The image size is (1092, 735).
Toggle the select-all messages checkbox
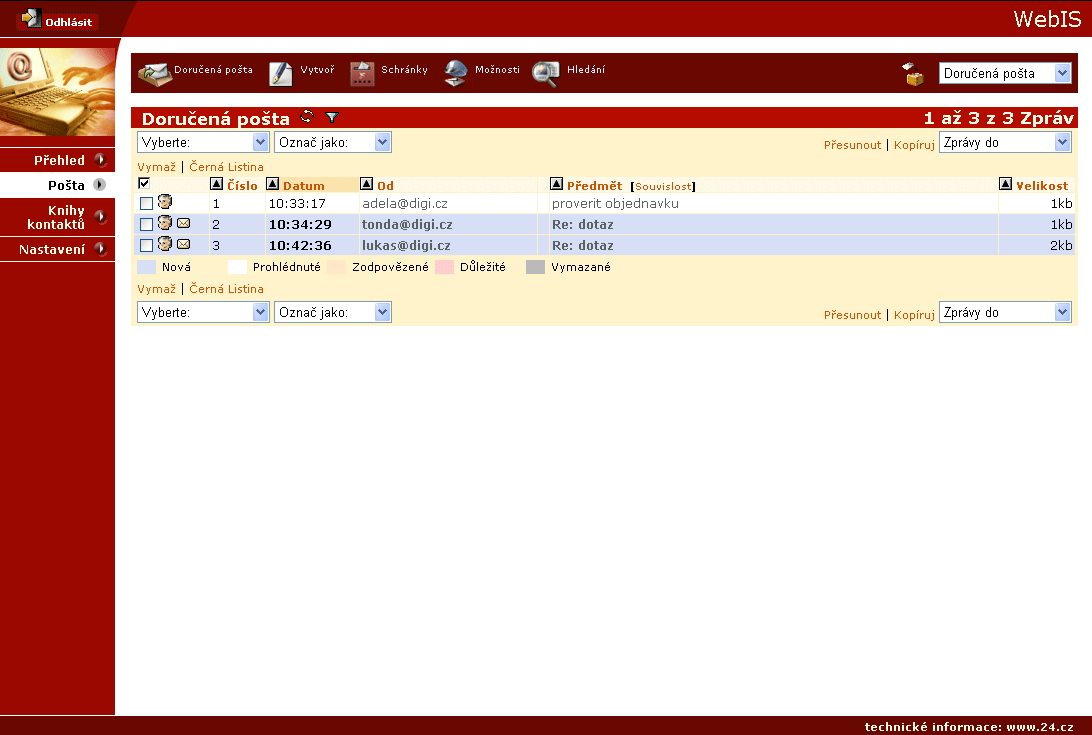tap(144, 183)
